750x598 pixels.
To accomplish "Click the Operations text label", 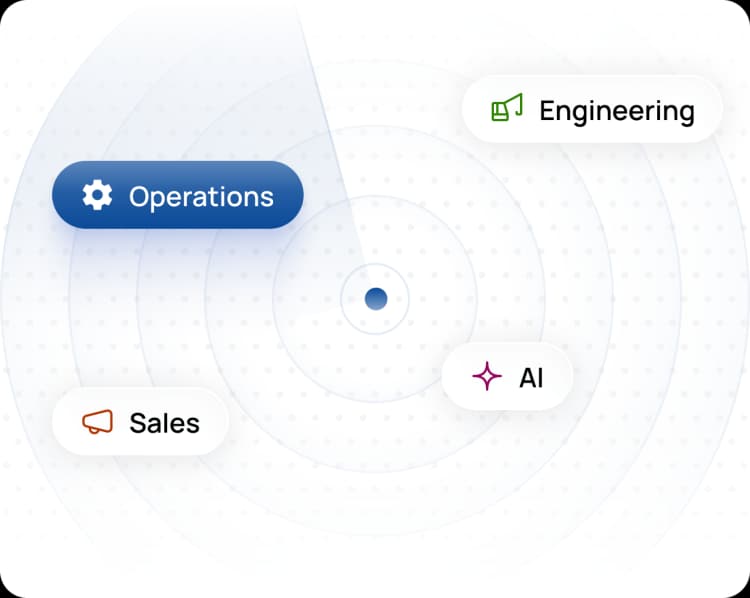I will (201, 197).
